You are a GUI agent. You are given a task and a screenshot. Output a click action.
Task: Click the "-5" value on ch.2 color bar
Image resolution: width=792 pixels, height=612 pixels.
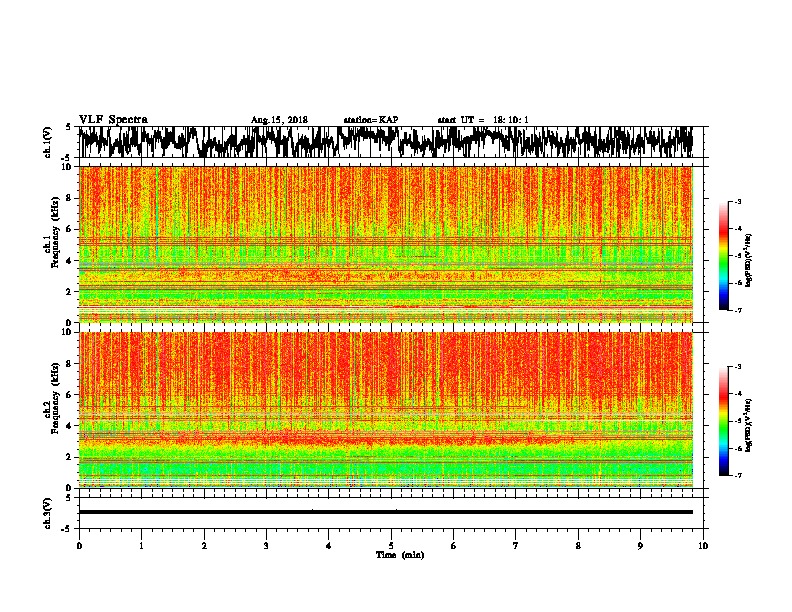coord(737,421)
